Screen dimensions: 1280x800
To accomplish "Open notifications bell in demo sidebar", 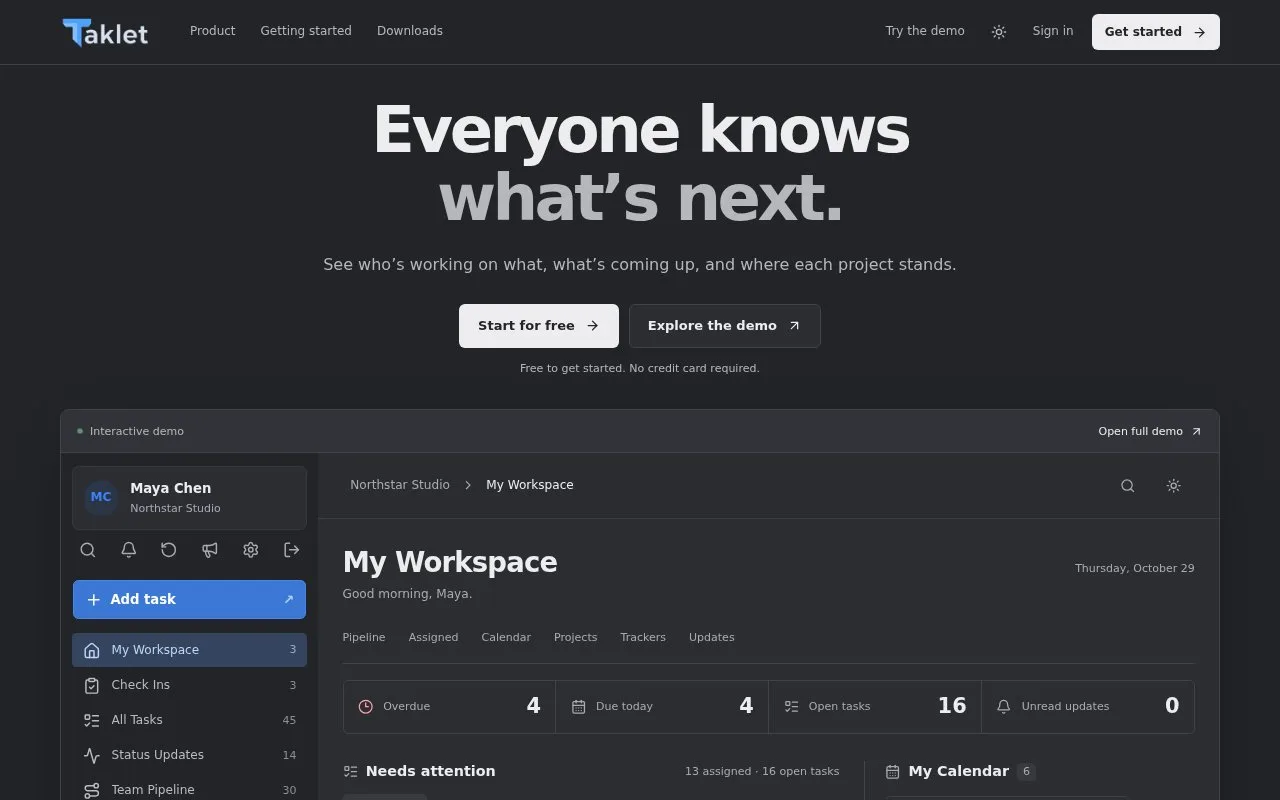I will (x=129, y=550).
